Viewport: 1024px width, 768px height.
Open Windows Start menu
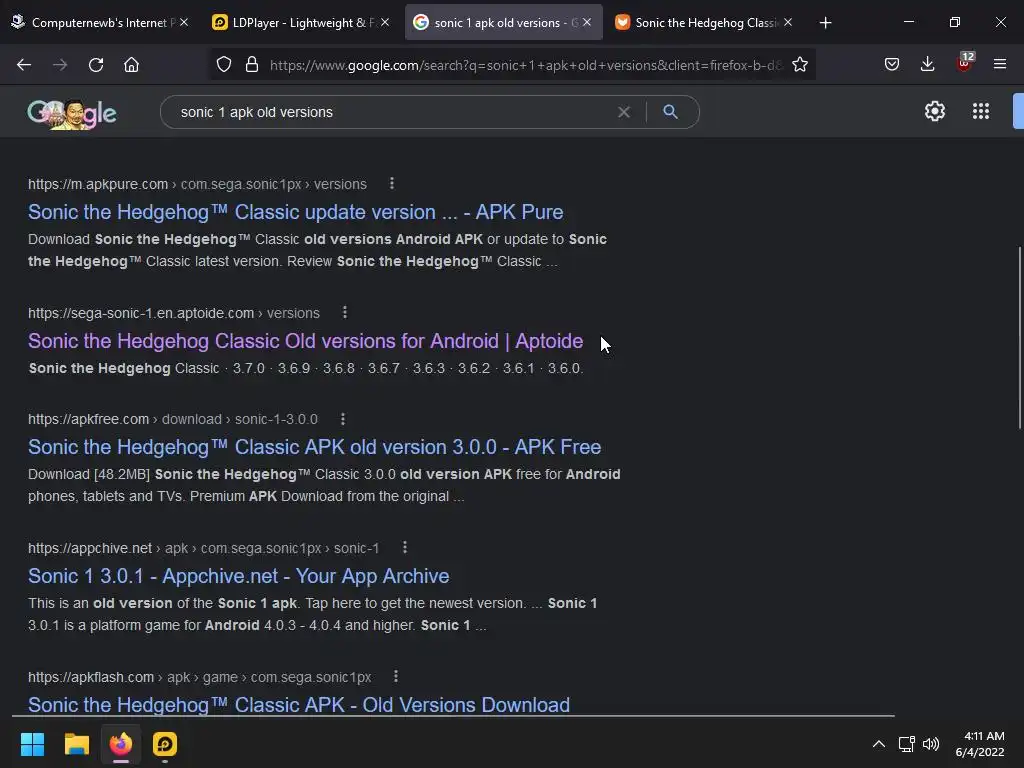point(32,744)
